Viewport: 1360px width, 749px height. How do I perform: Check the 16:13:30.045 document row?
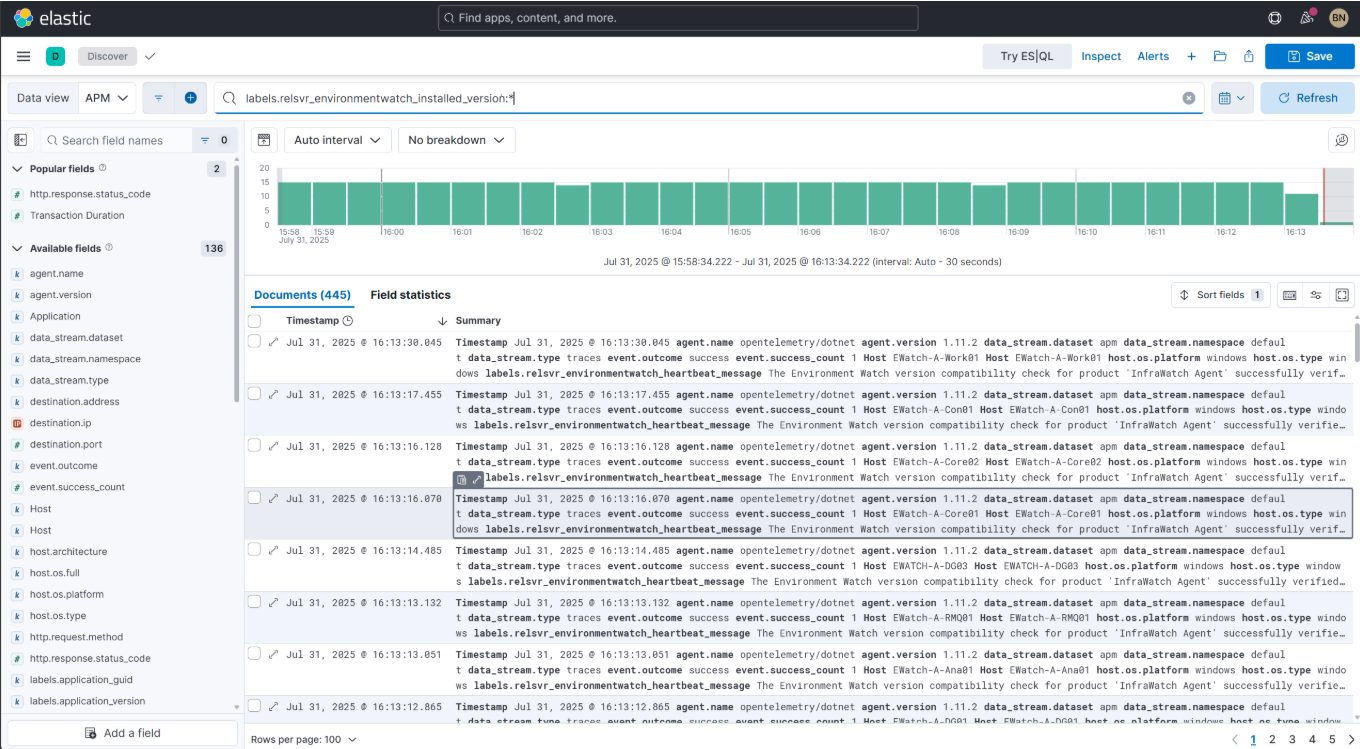click(x=254, y=342)
